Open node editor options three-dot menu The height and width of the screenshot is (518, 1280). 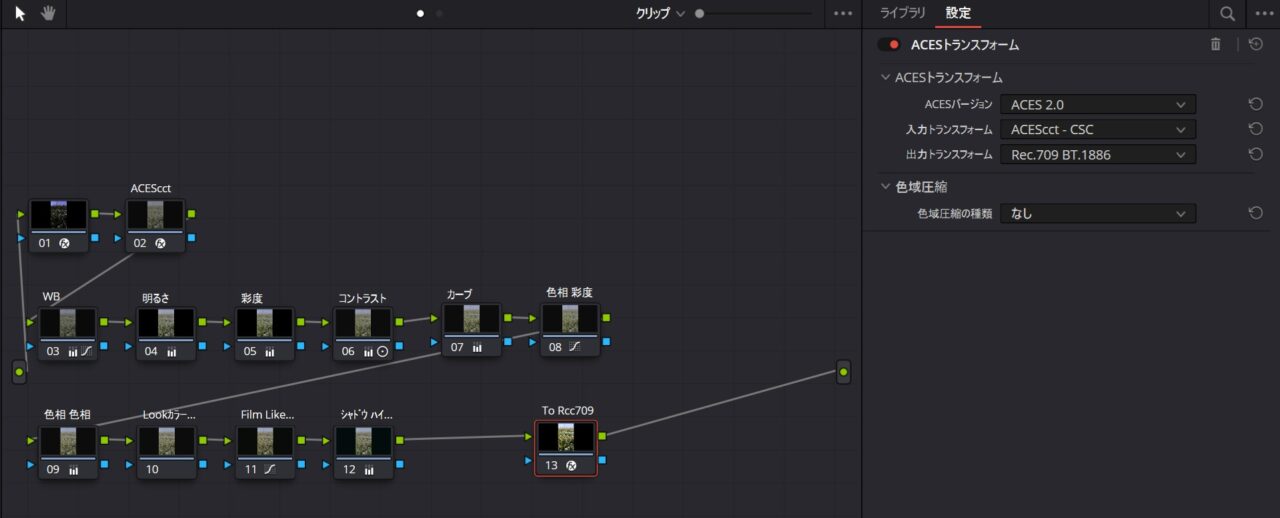click(x=843, y=14)
